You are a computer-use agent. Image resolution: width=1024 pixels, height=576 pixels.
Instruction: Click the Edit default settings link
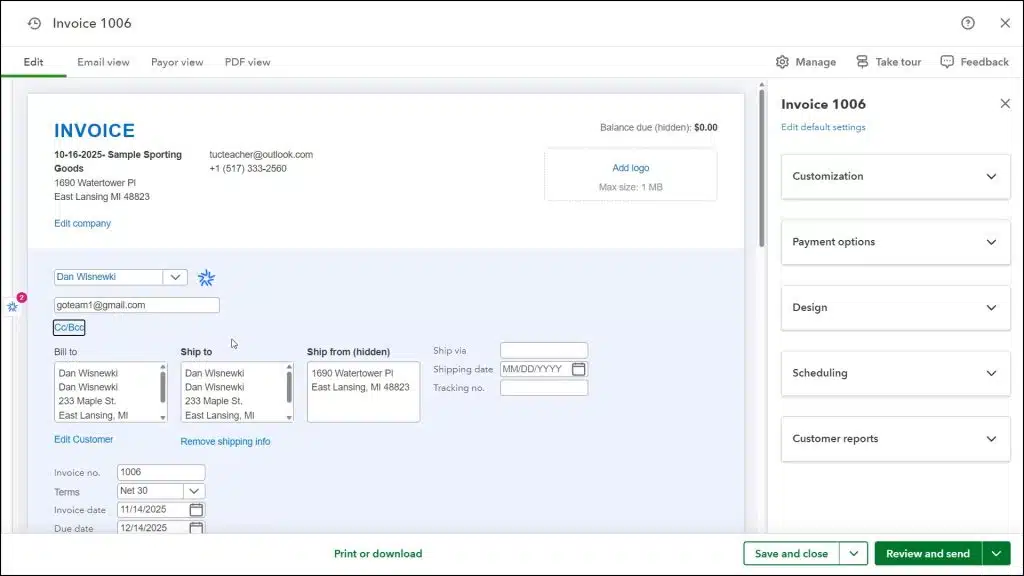click(823, 127)
